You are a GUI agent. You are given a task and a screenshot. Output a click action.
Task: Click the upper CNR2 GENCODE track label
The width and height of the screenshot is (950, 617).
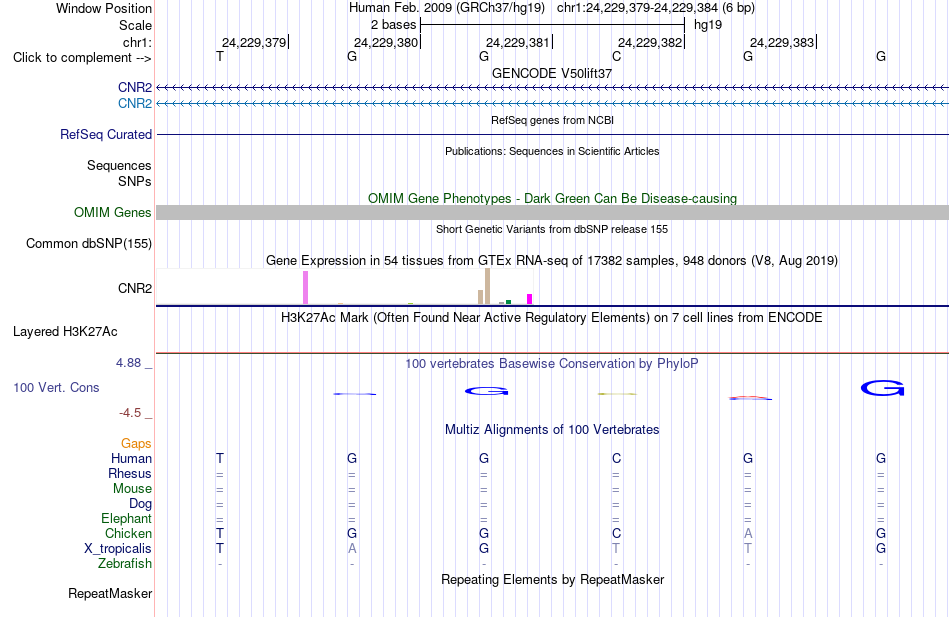tap(135, 87)
